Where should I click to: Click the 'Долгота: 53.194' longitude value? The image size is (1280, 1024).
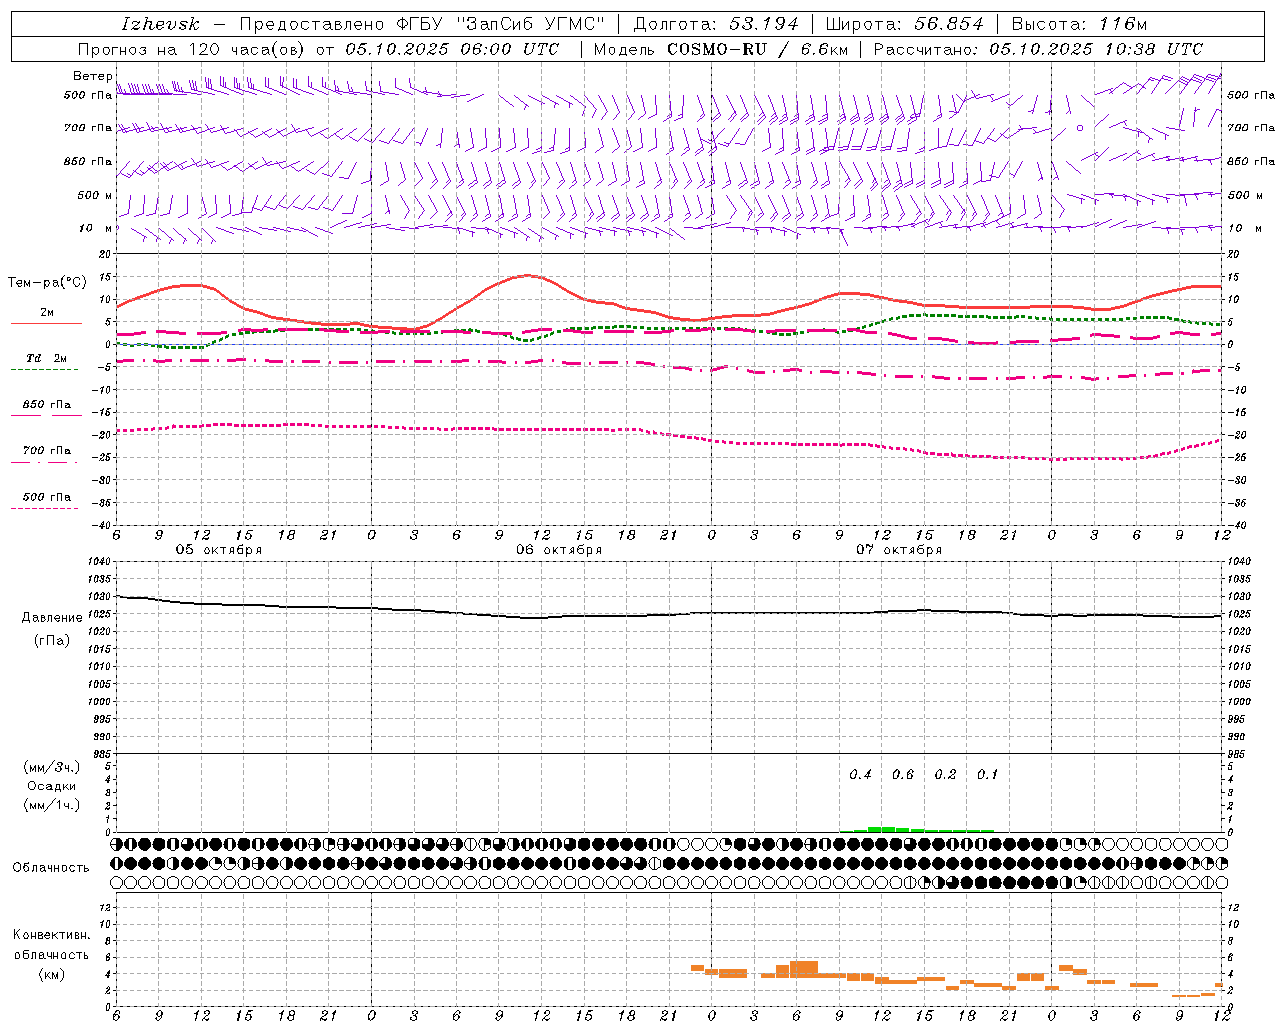716,24
